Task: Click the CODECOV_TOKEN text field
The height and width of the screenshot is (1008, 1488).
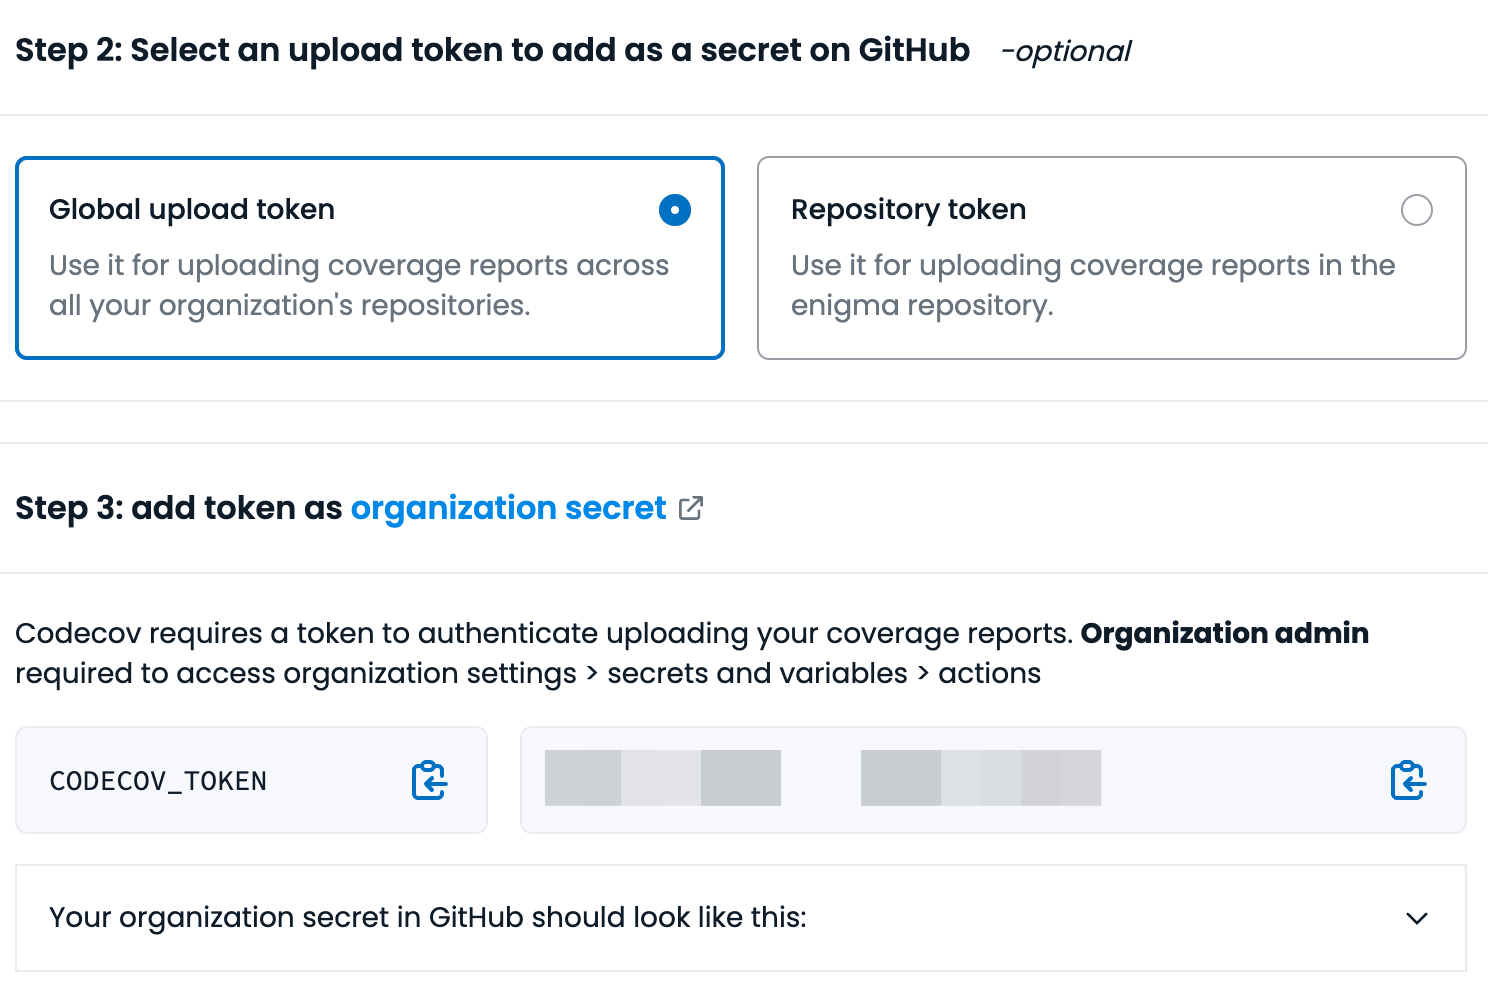Action: pos(158,781)
